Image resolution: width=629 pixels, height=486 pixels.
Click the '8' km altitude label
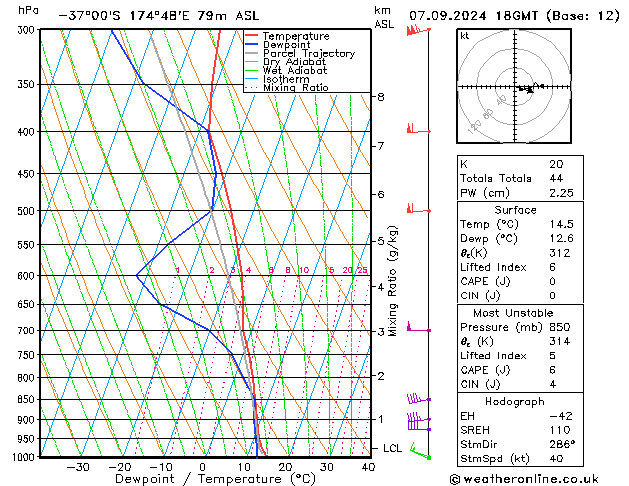(380, 97)
